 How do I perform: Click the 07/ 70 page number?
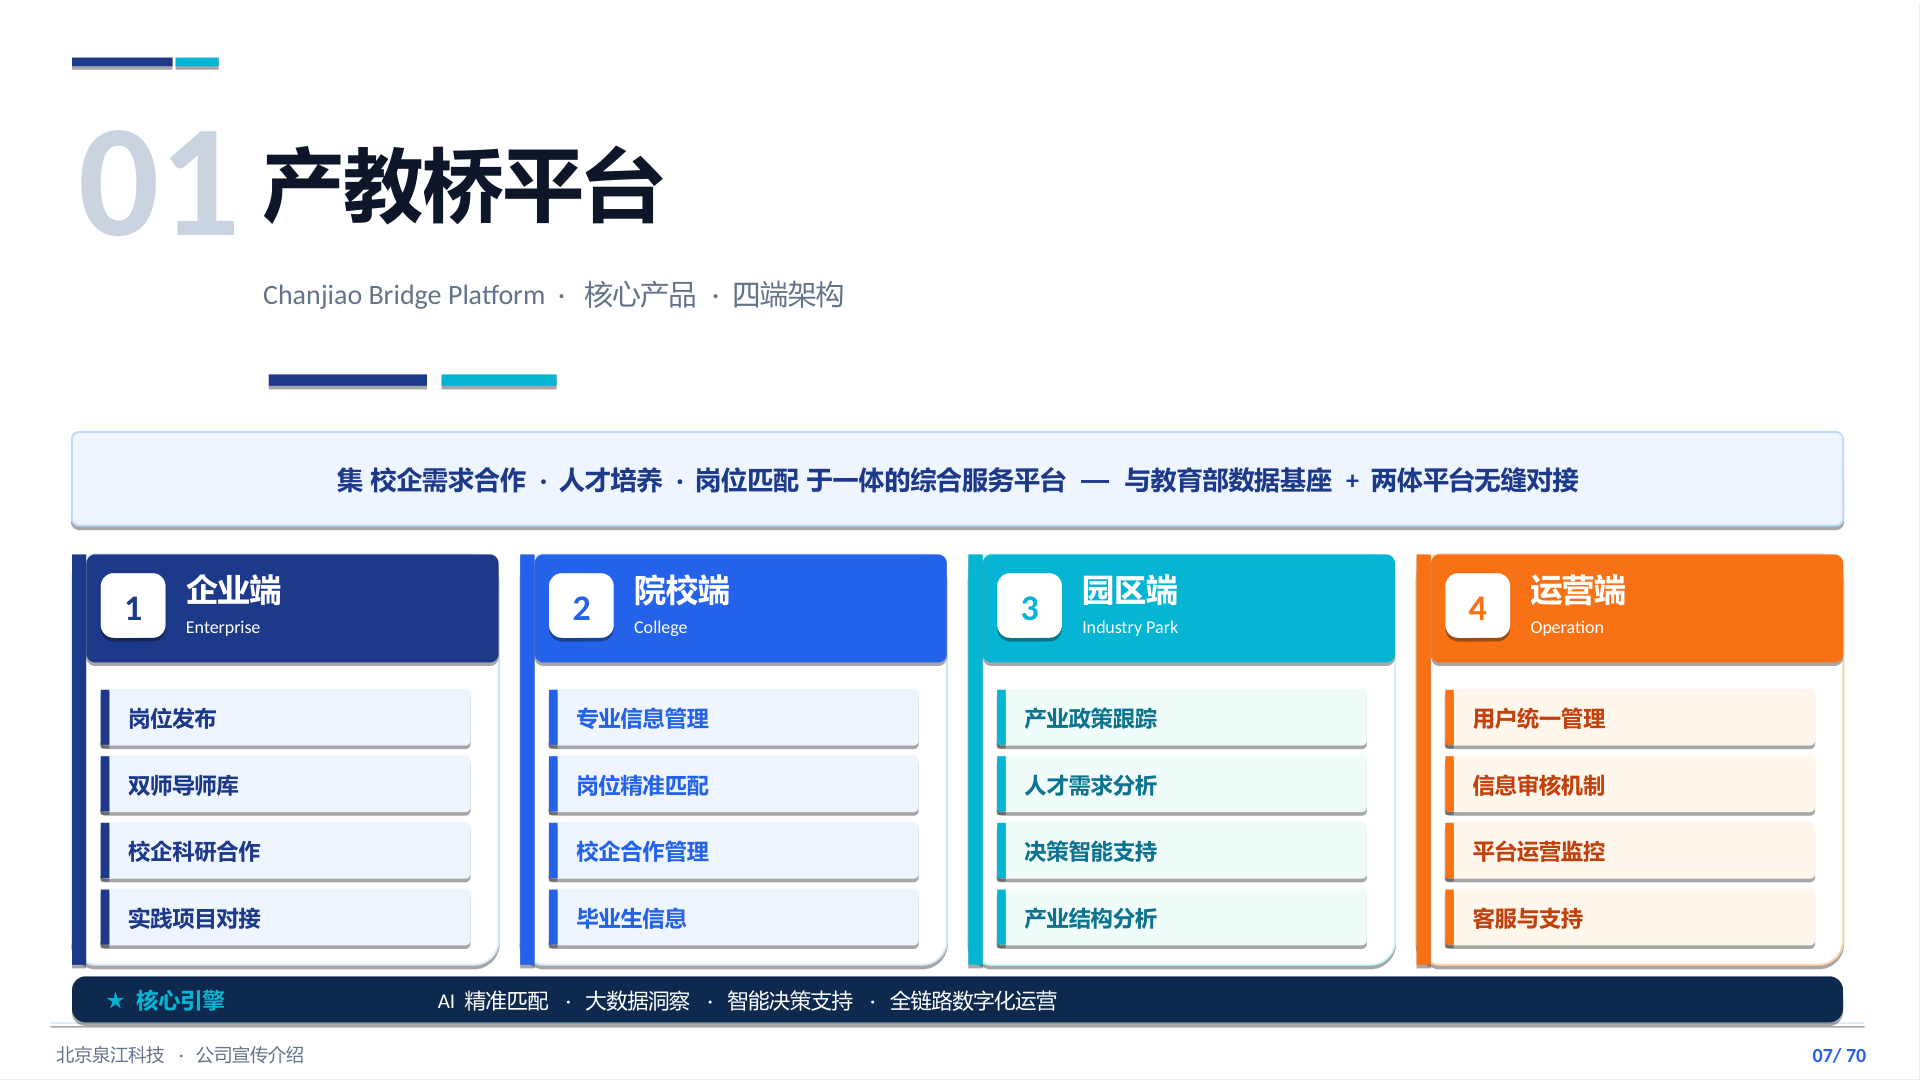(1839, 1055)
